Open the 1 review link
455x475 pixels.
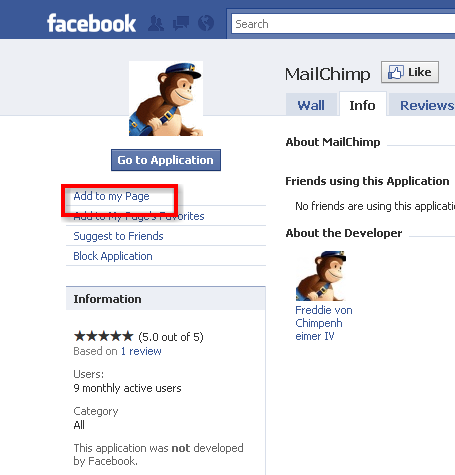point(141,351)
